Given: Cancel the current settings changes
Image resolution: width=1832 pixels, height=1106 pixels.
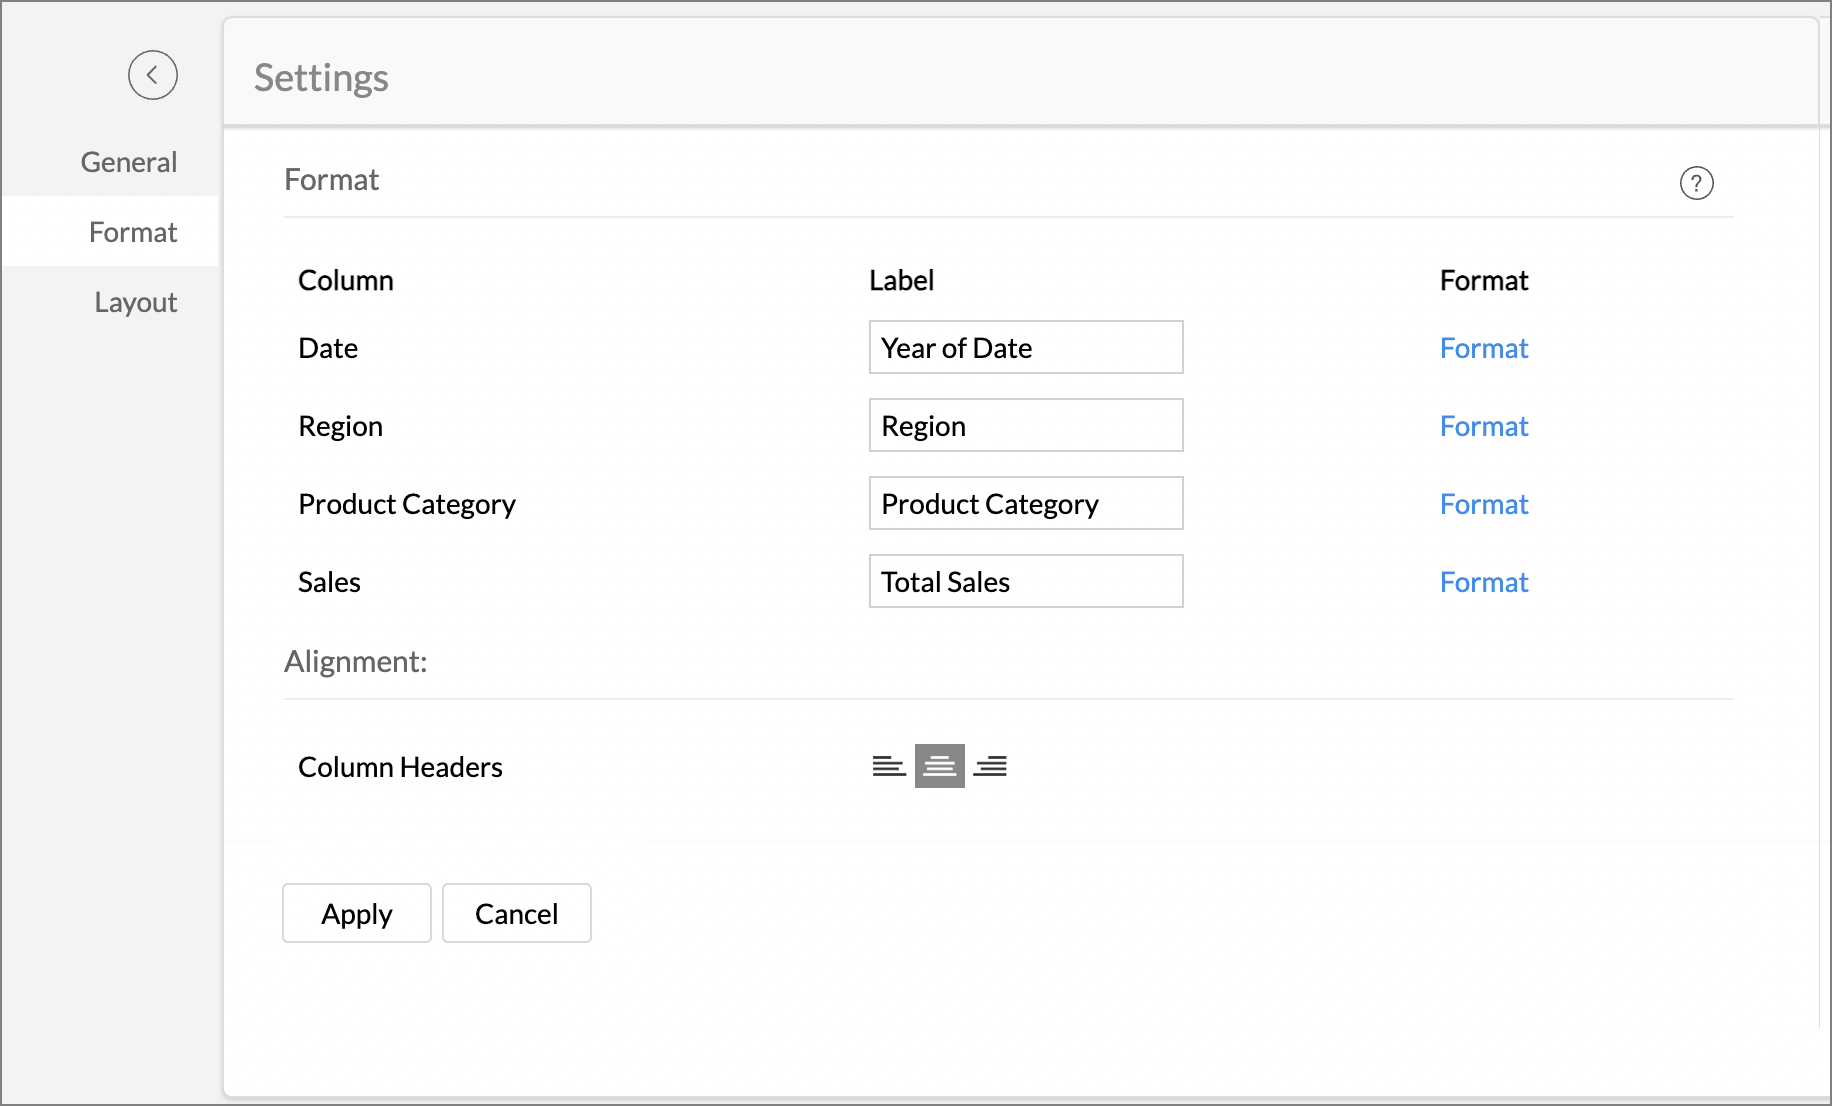Looking at the screenshot, I should [x=516, y=913].
